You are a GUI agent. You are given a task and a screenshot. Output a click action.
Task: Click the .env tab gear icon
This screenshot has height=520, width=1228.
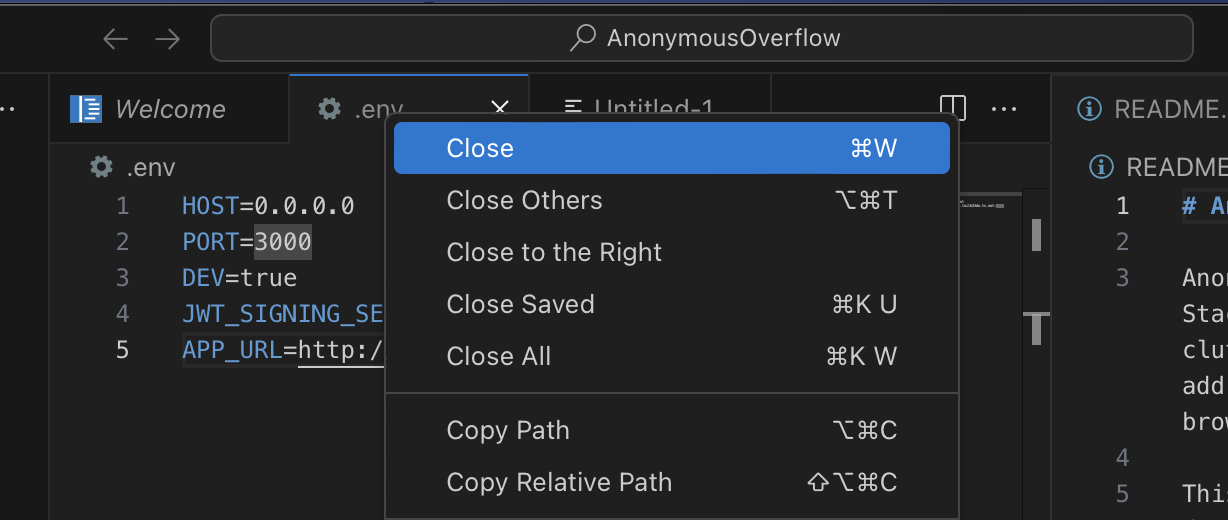329,108
